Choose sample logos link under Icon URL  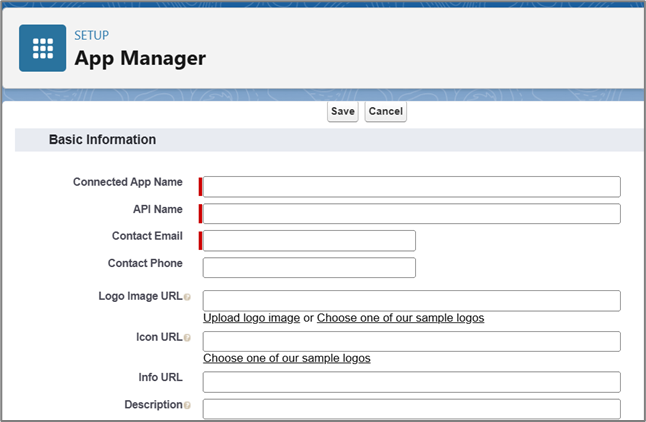click(286, 358)
